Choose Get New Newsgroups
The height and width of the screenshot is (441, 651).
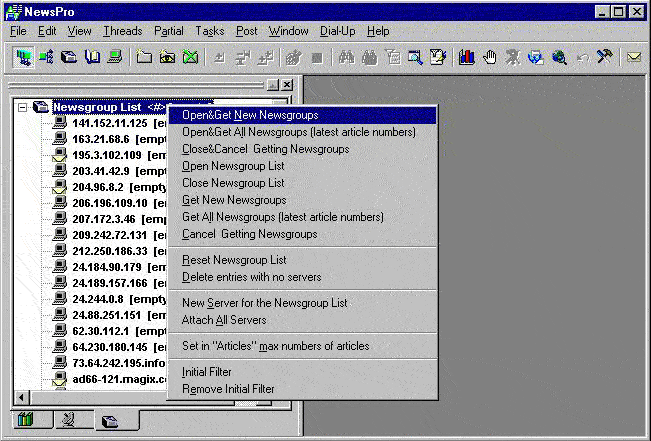pos(303,200)
